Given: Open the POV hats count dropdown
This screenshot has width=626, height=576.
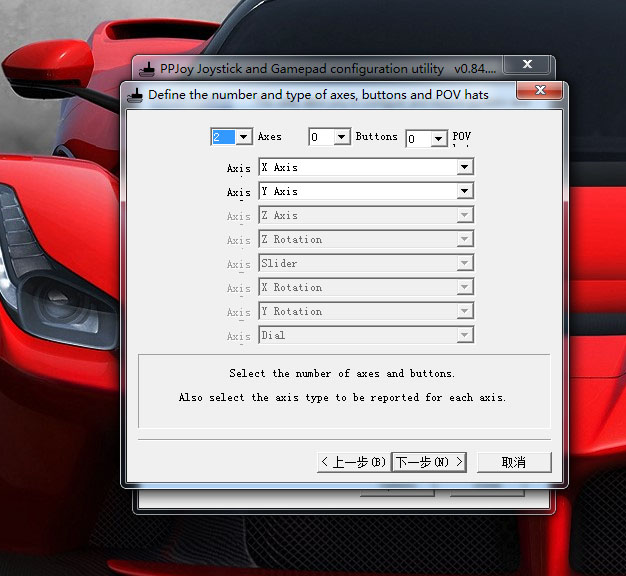Looking at the screenshot, I should point(438,139).
